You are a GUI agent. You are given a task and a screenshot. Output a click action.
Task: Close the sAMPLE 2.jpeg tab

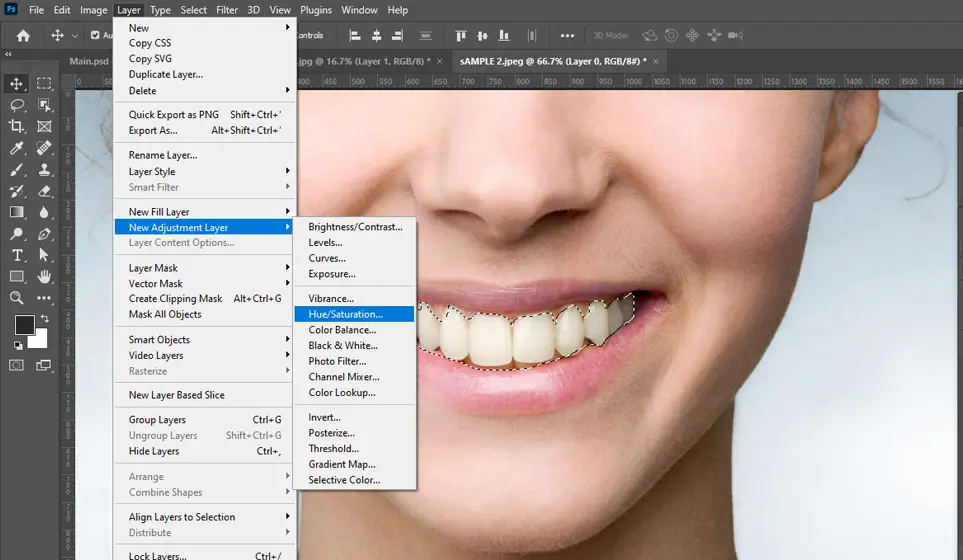(656, 61)
